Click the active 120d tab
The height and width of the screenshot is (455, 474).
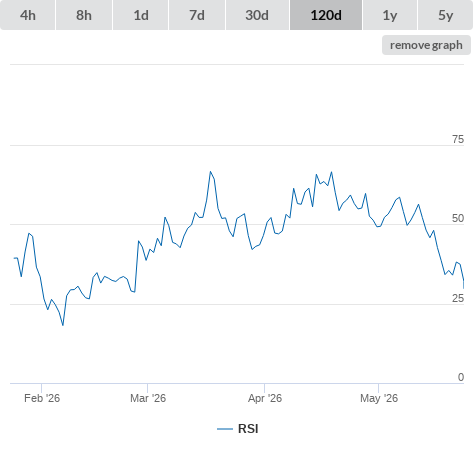coord(326,15)
